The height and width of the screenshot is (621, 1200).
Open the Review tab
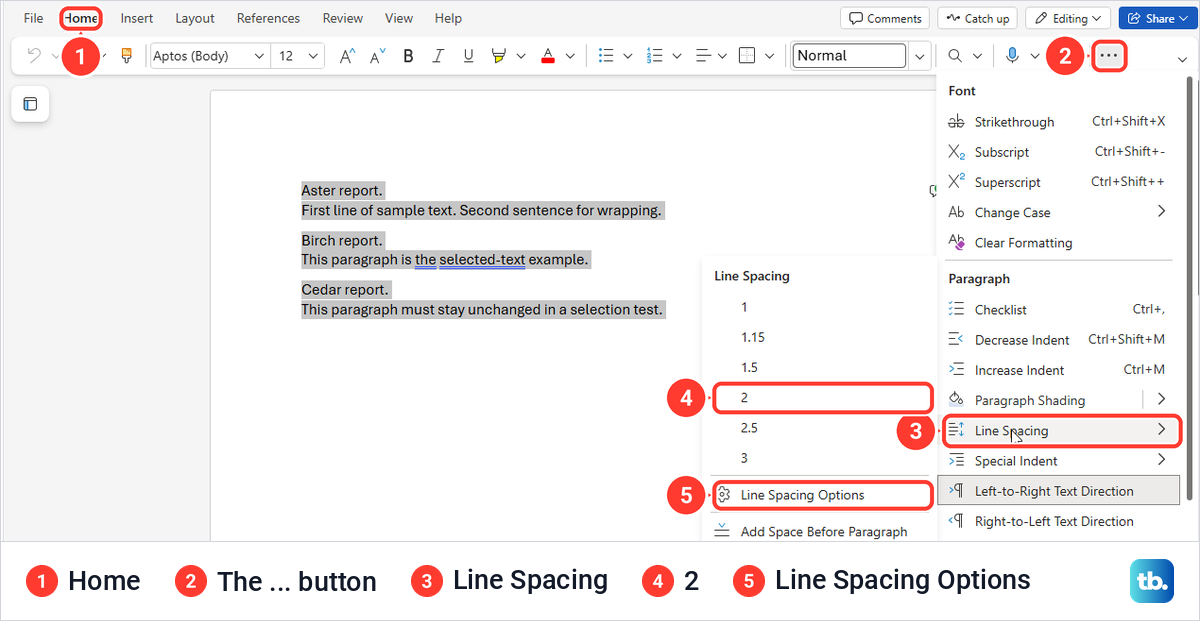[343, 18]
